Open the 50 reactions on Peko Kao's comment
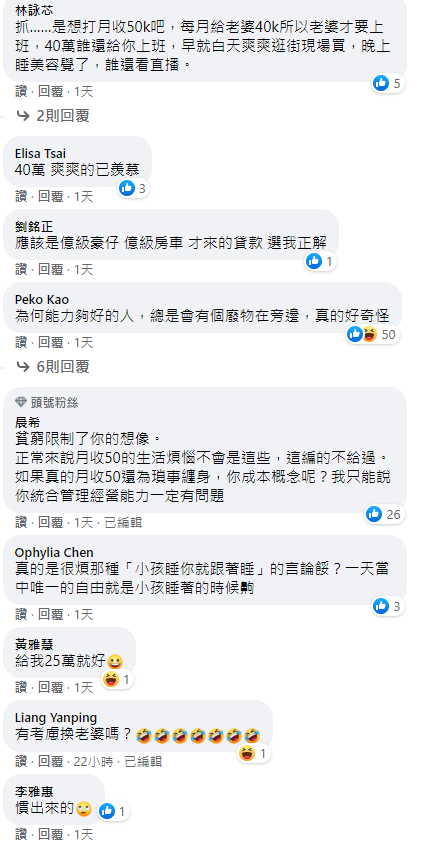This screenshot has height=845, width=446. [x=372, y=335]
